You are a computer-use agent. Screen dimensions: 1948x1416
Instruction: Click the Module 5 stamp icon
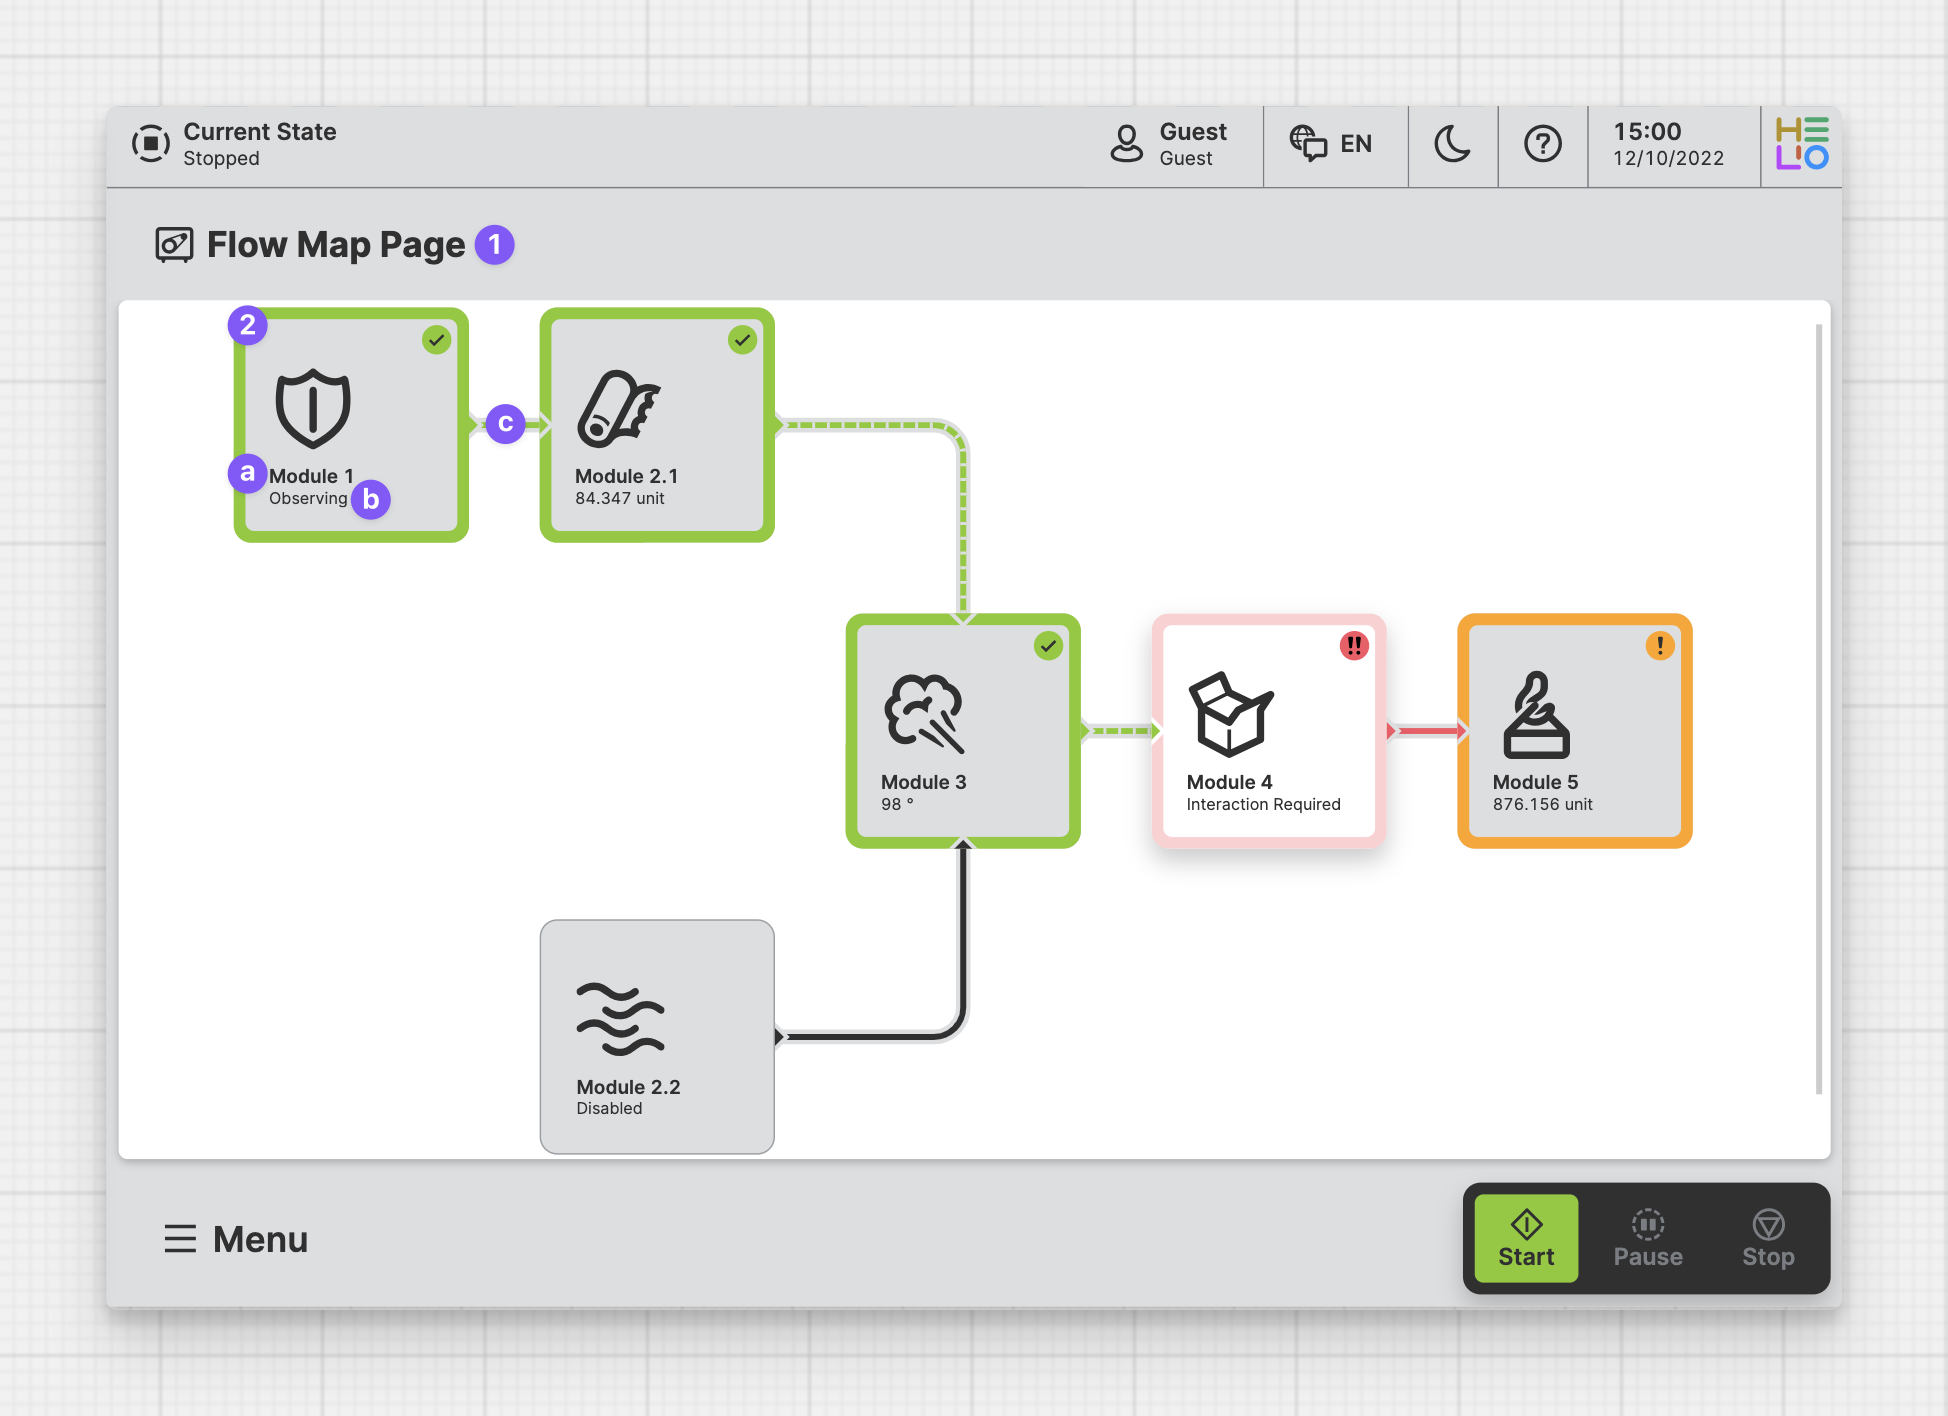click(1536, 714)
